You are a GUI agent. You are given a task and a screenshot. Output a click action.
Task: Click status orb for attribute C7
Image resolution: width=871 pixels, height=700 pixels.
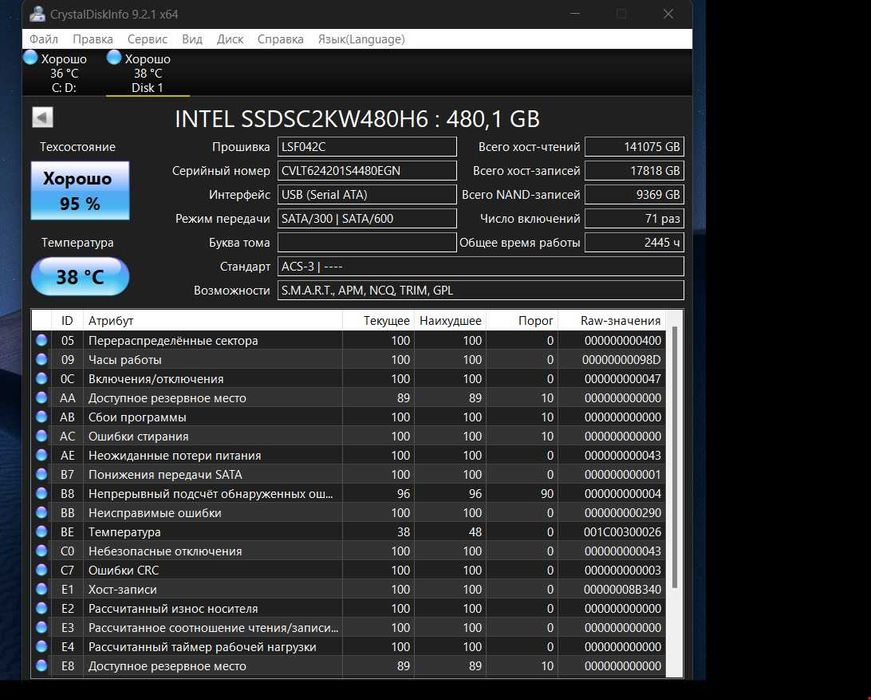tap(42, 570)
